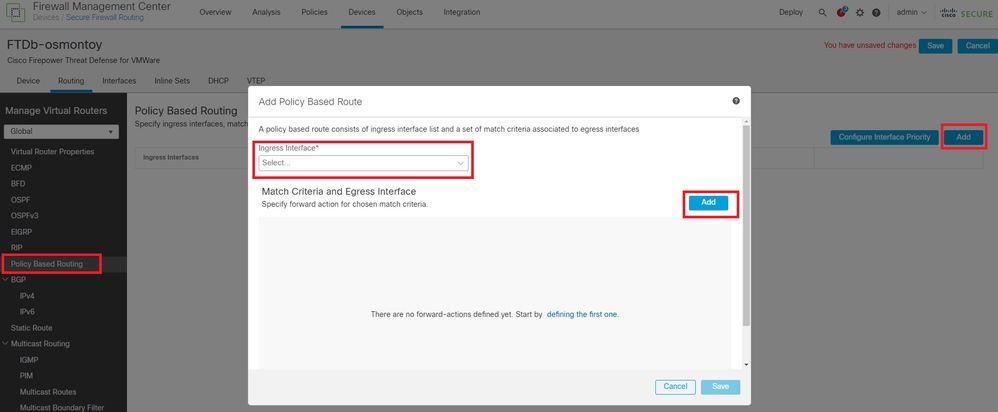This screenshot has height=412, width=998.
Task: Open the Global virtual router dropdown
Action: pos(62,131)
